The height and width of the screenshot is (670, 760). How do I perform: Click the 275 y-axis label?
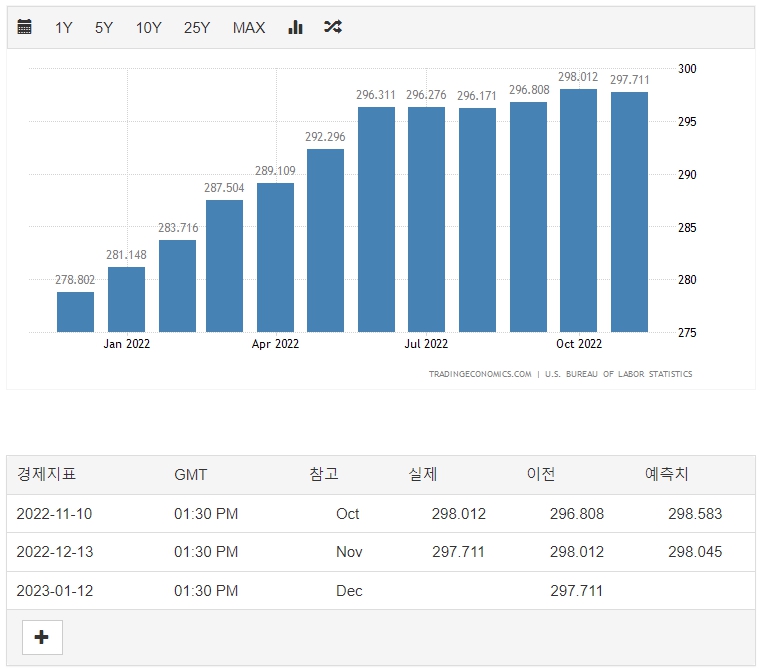687,333
